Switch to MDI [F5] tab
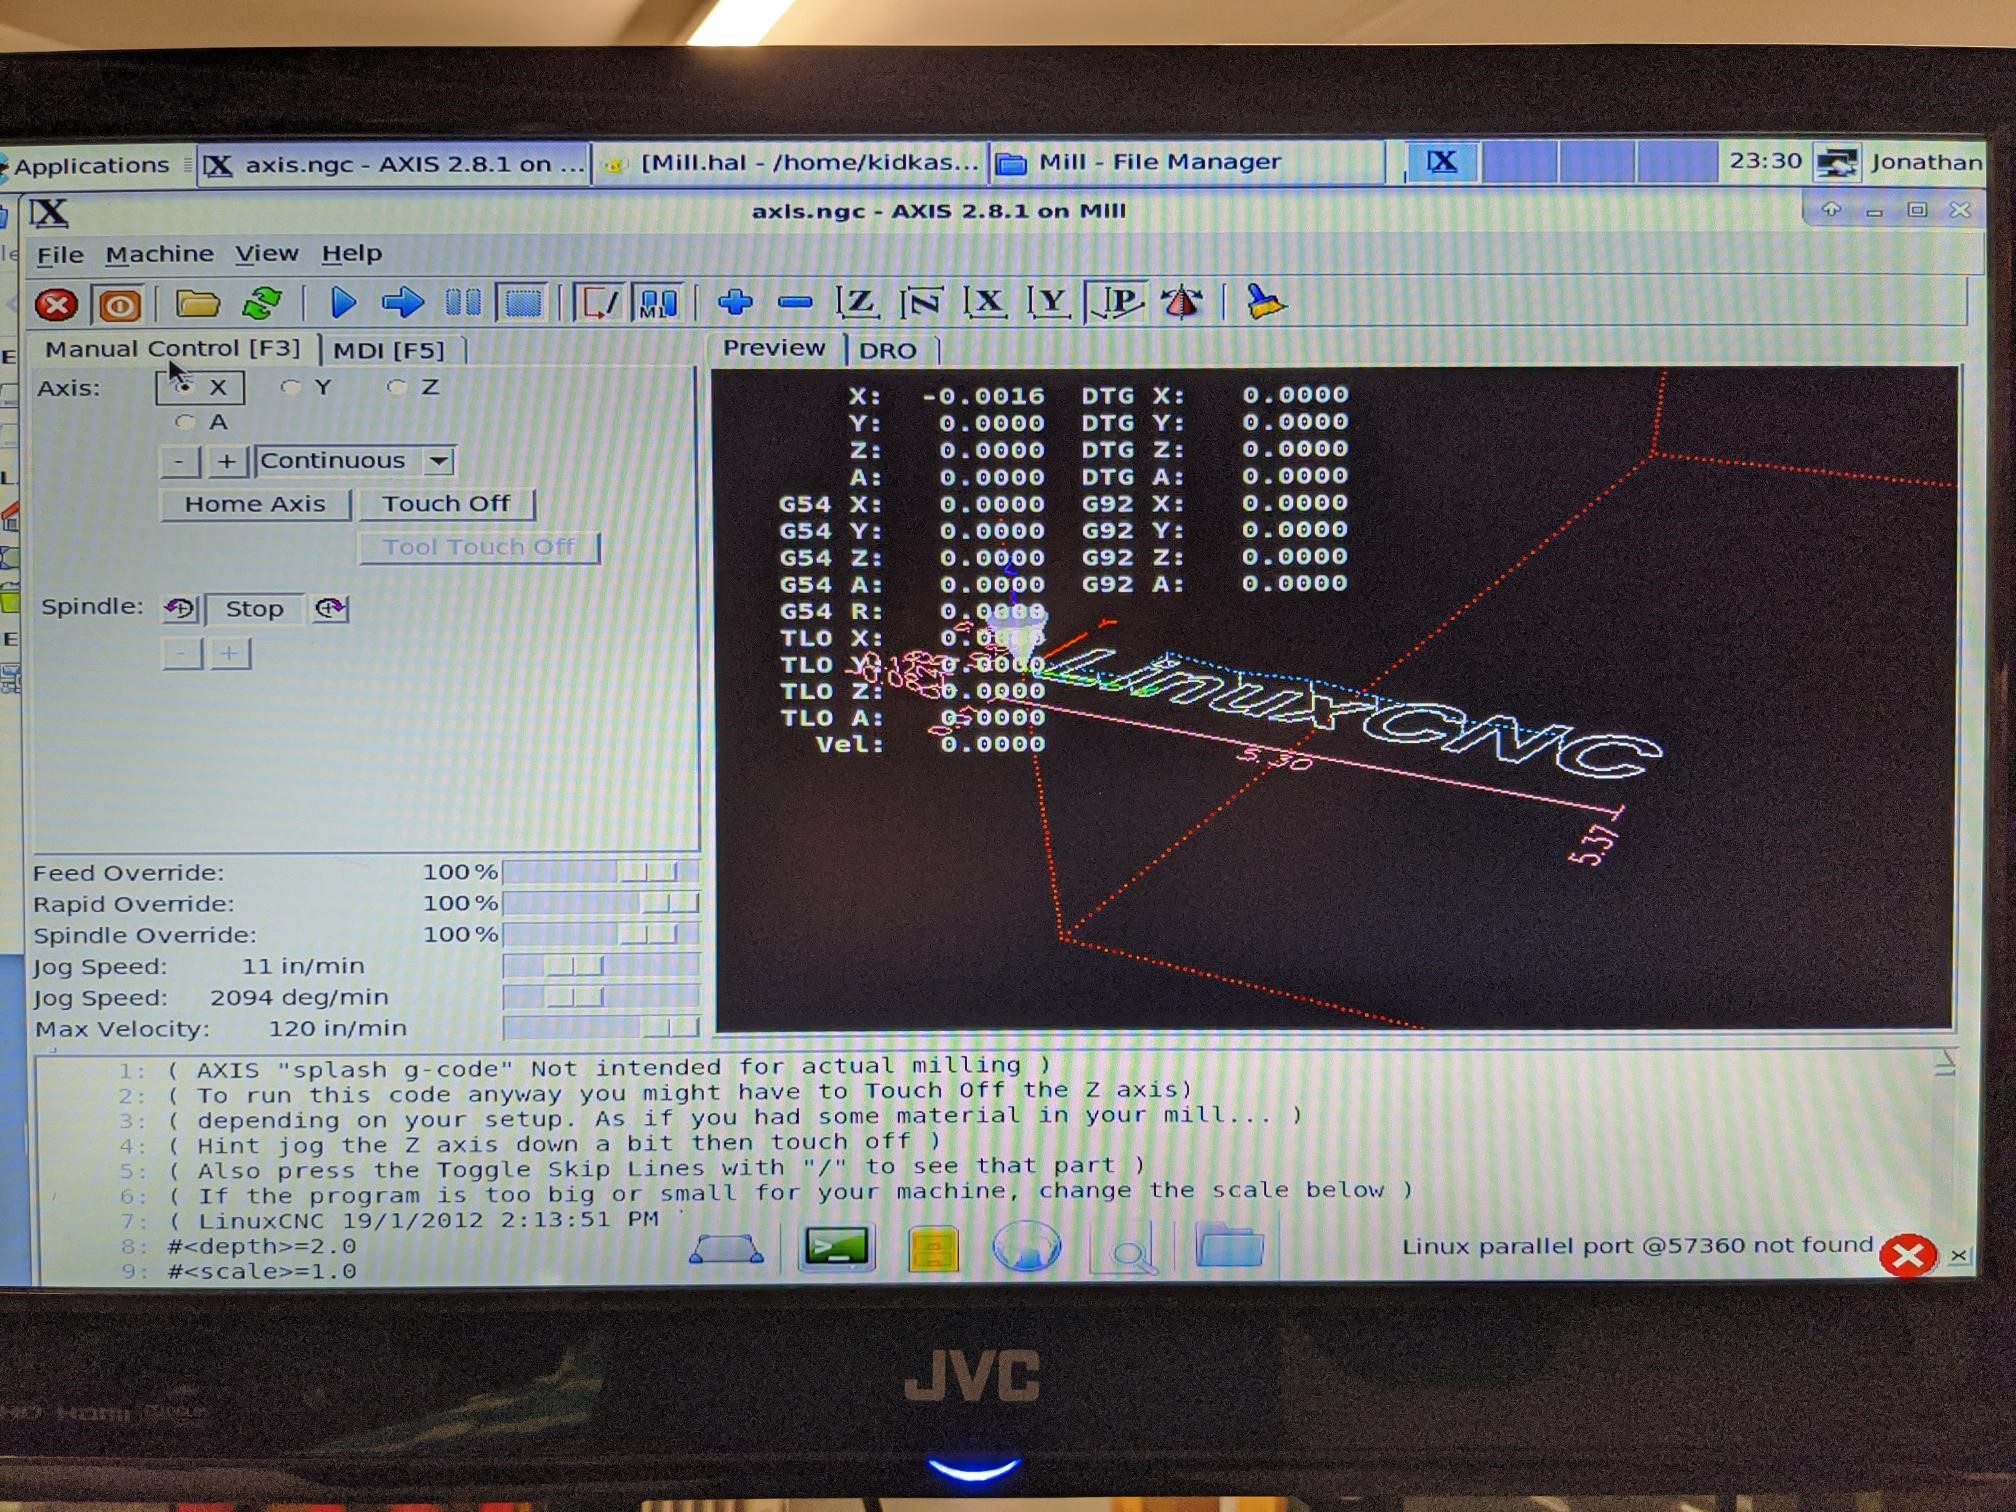 coord(389,351)
